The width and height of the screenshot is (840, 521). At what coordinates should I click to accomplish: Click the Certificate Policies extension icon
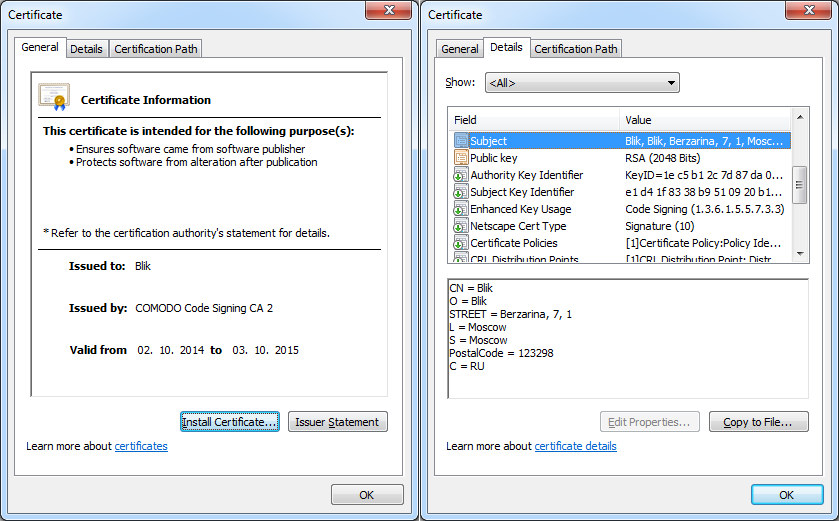point(461,243)
